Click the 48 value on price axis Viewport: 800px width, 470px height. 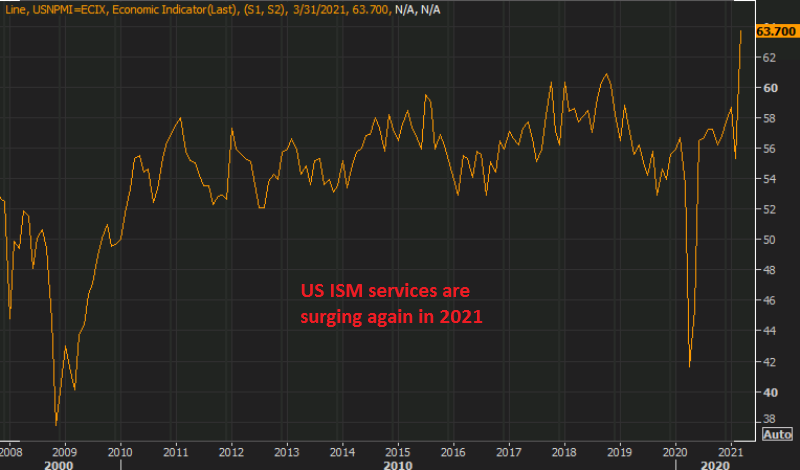(769, 270)
